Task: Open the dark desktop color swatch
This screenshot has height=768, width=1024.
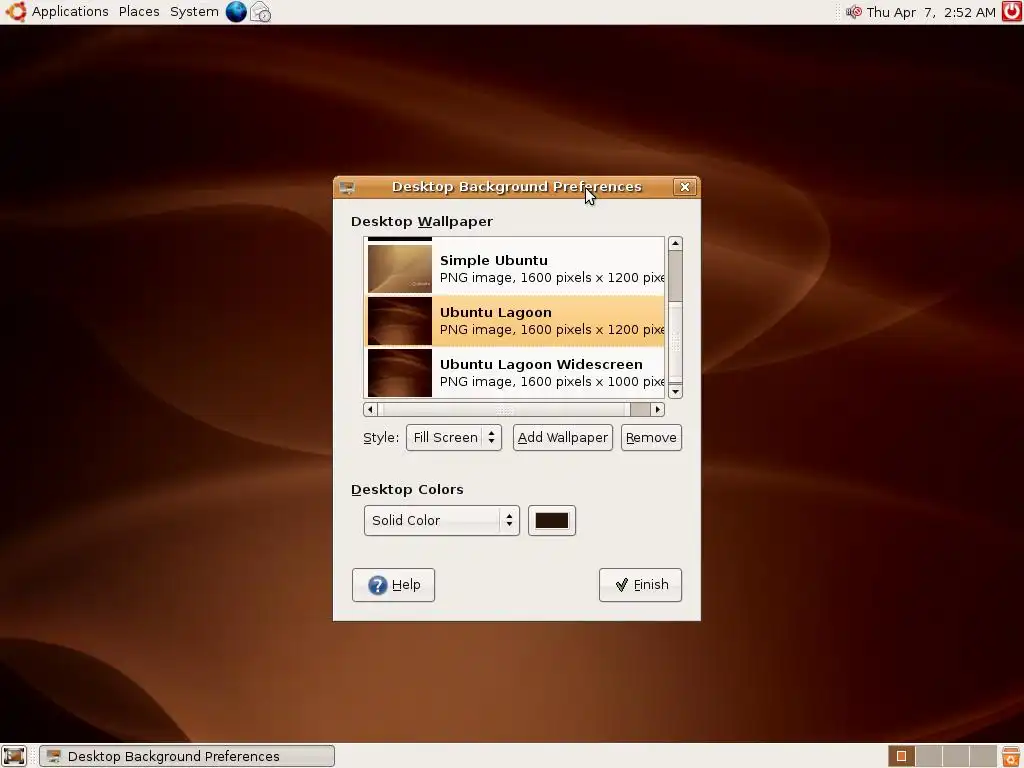Action: coord(552,520)
